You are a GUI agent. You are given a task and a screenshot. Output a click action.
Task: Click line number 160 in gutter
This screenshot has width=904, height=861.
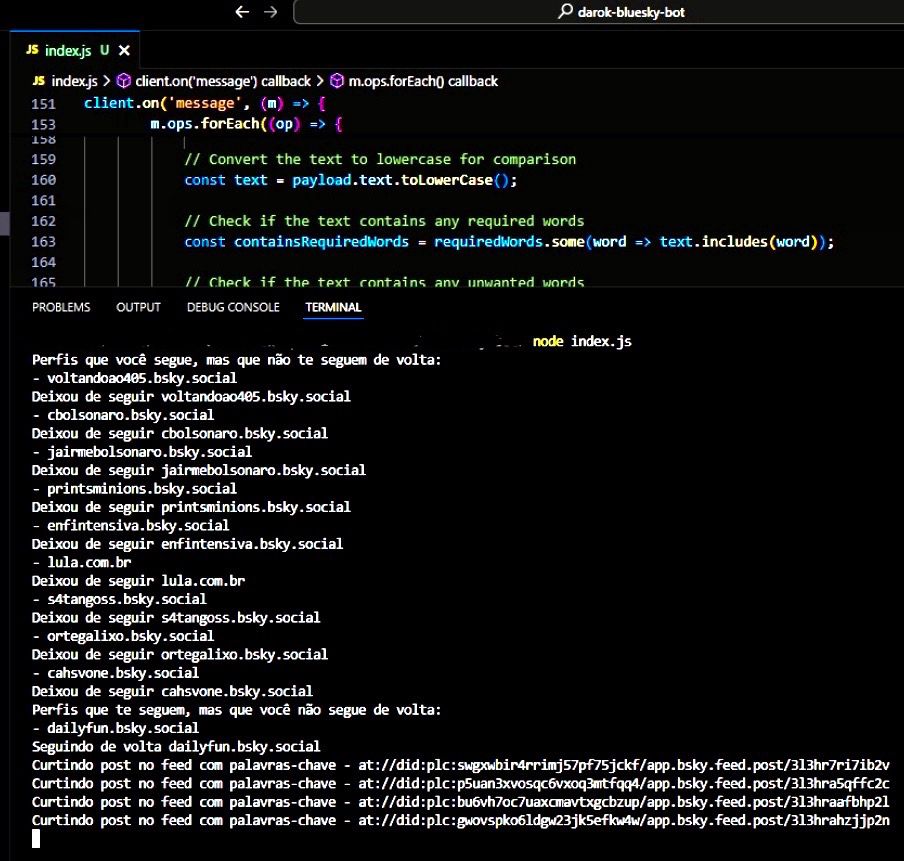point(44,180)
